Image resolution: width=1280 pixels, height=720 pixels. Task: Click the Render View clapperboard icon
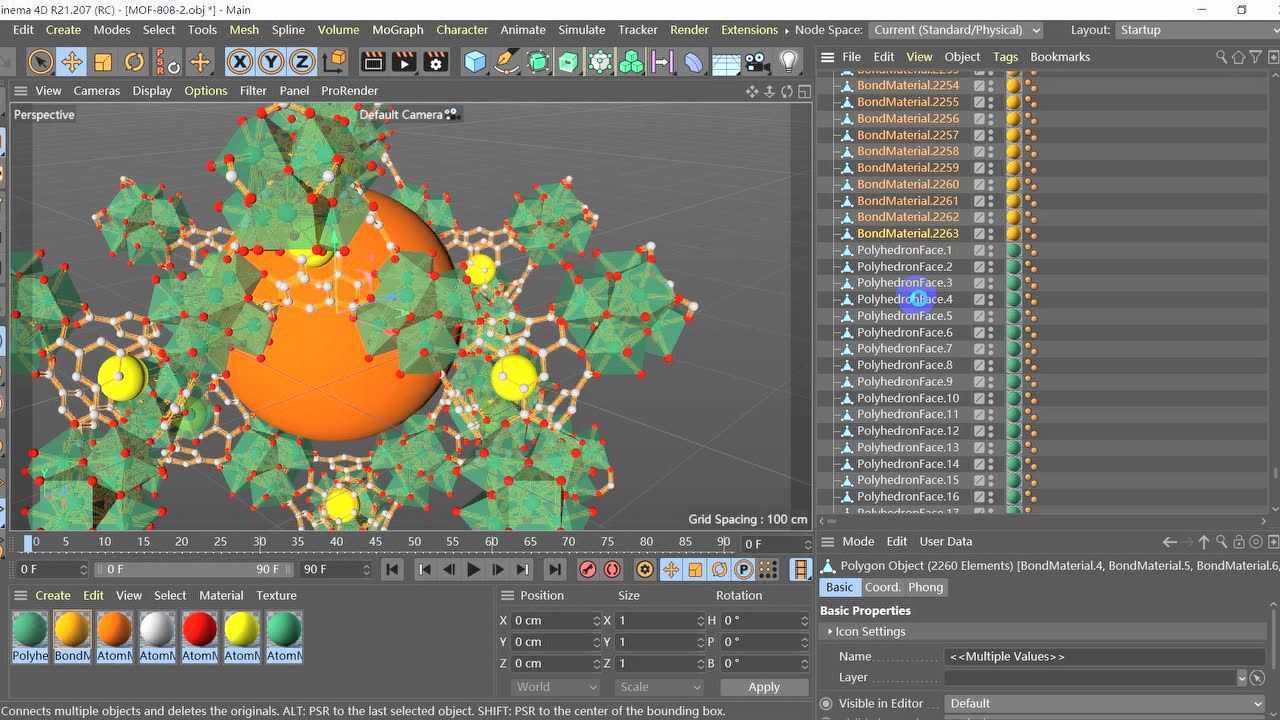(x=372, y=62)
